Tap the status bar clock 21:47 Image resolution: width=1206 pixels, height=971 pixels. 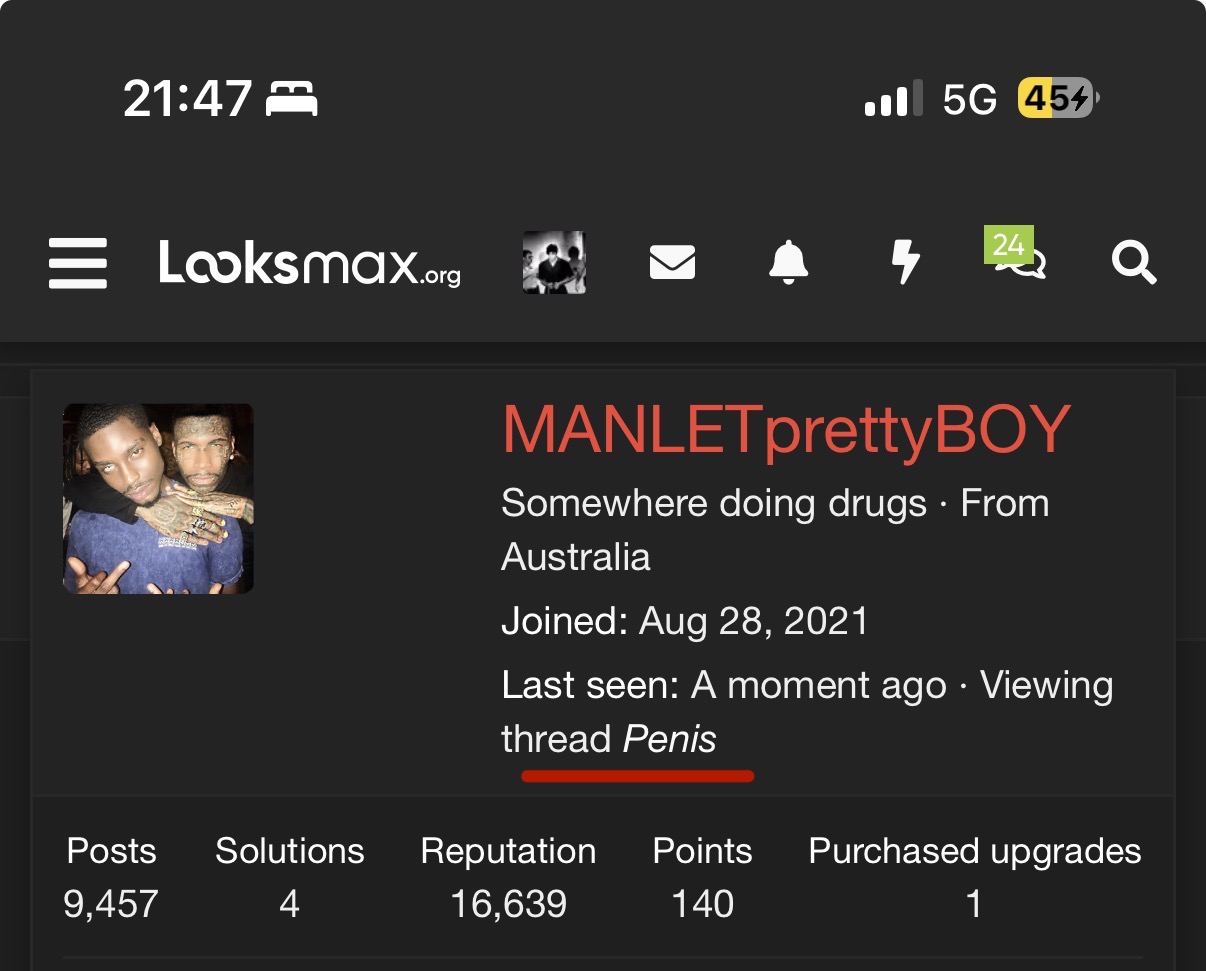tap(187, 99)
